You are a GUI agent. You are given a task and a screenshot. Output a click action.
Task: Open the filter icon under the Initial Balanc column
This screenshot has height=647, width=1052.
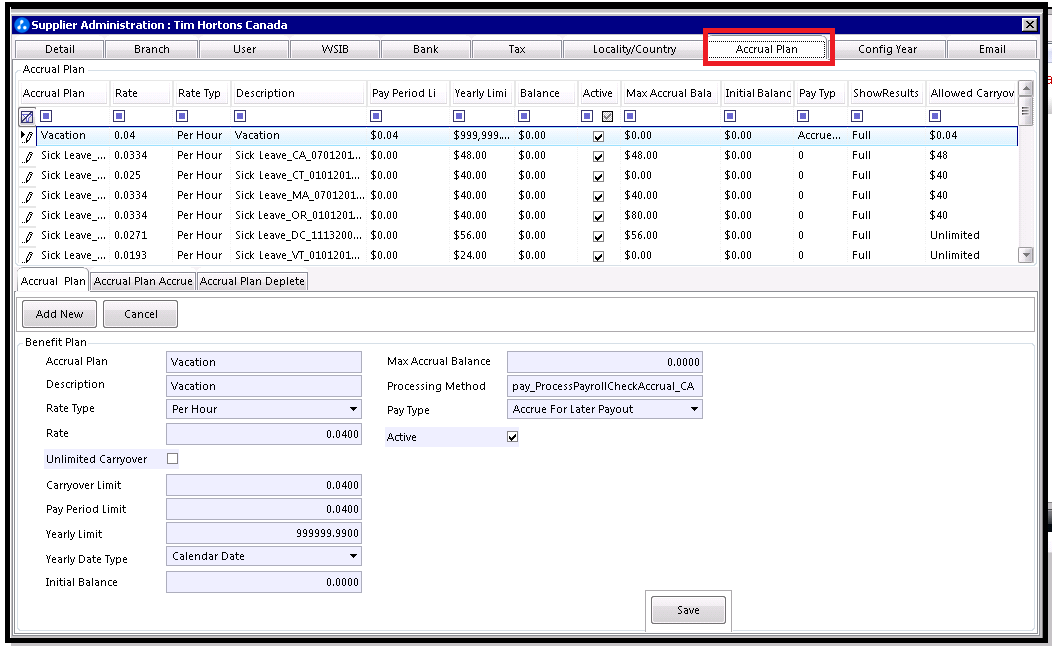coord(730,116)
